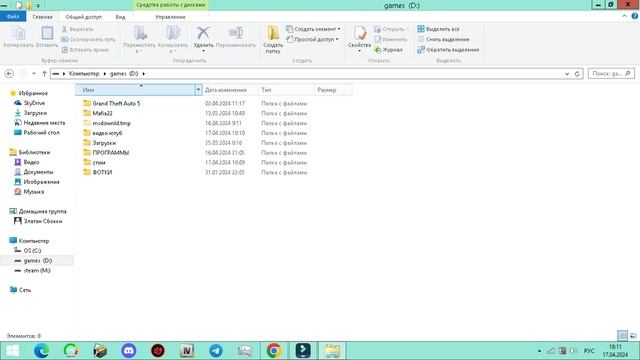The width and height of the screenshot is (640, 360).
Task: Click the refresh button by address bar
Action: pos(577,74)
